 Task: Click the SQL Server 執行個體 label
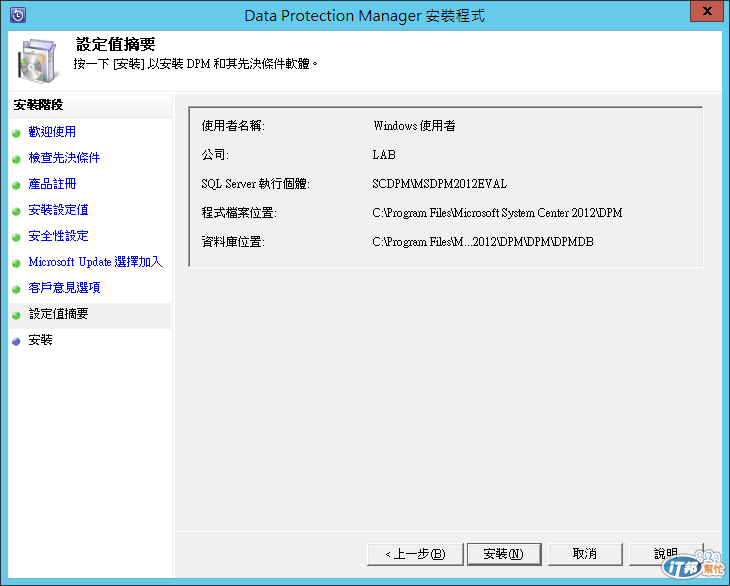point(256,184)
